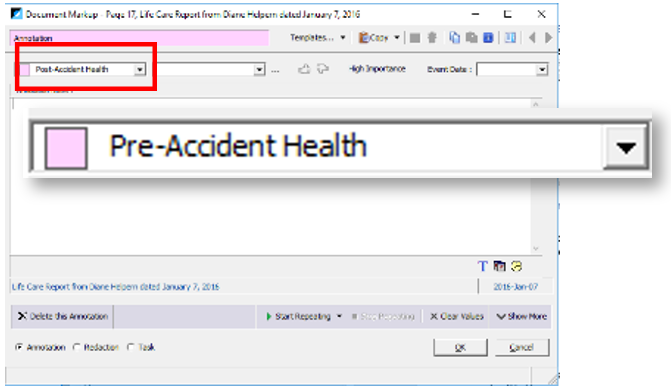The height and width of the screenshot is (390, 671).
Task: Open the Post-Accident Health issue dropdown
Action: [x=140, y=69]
